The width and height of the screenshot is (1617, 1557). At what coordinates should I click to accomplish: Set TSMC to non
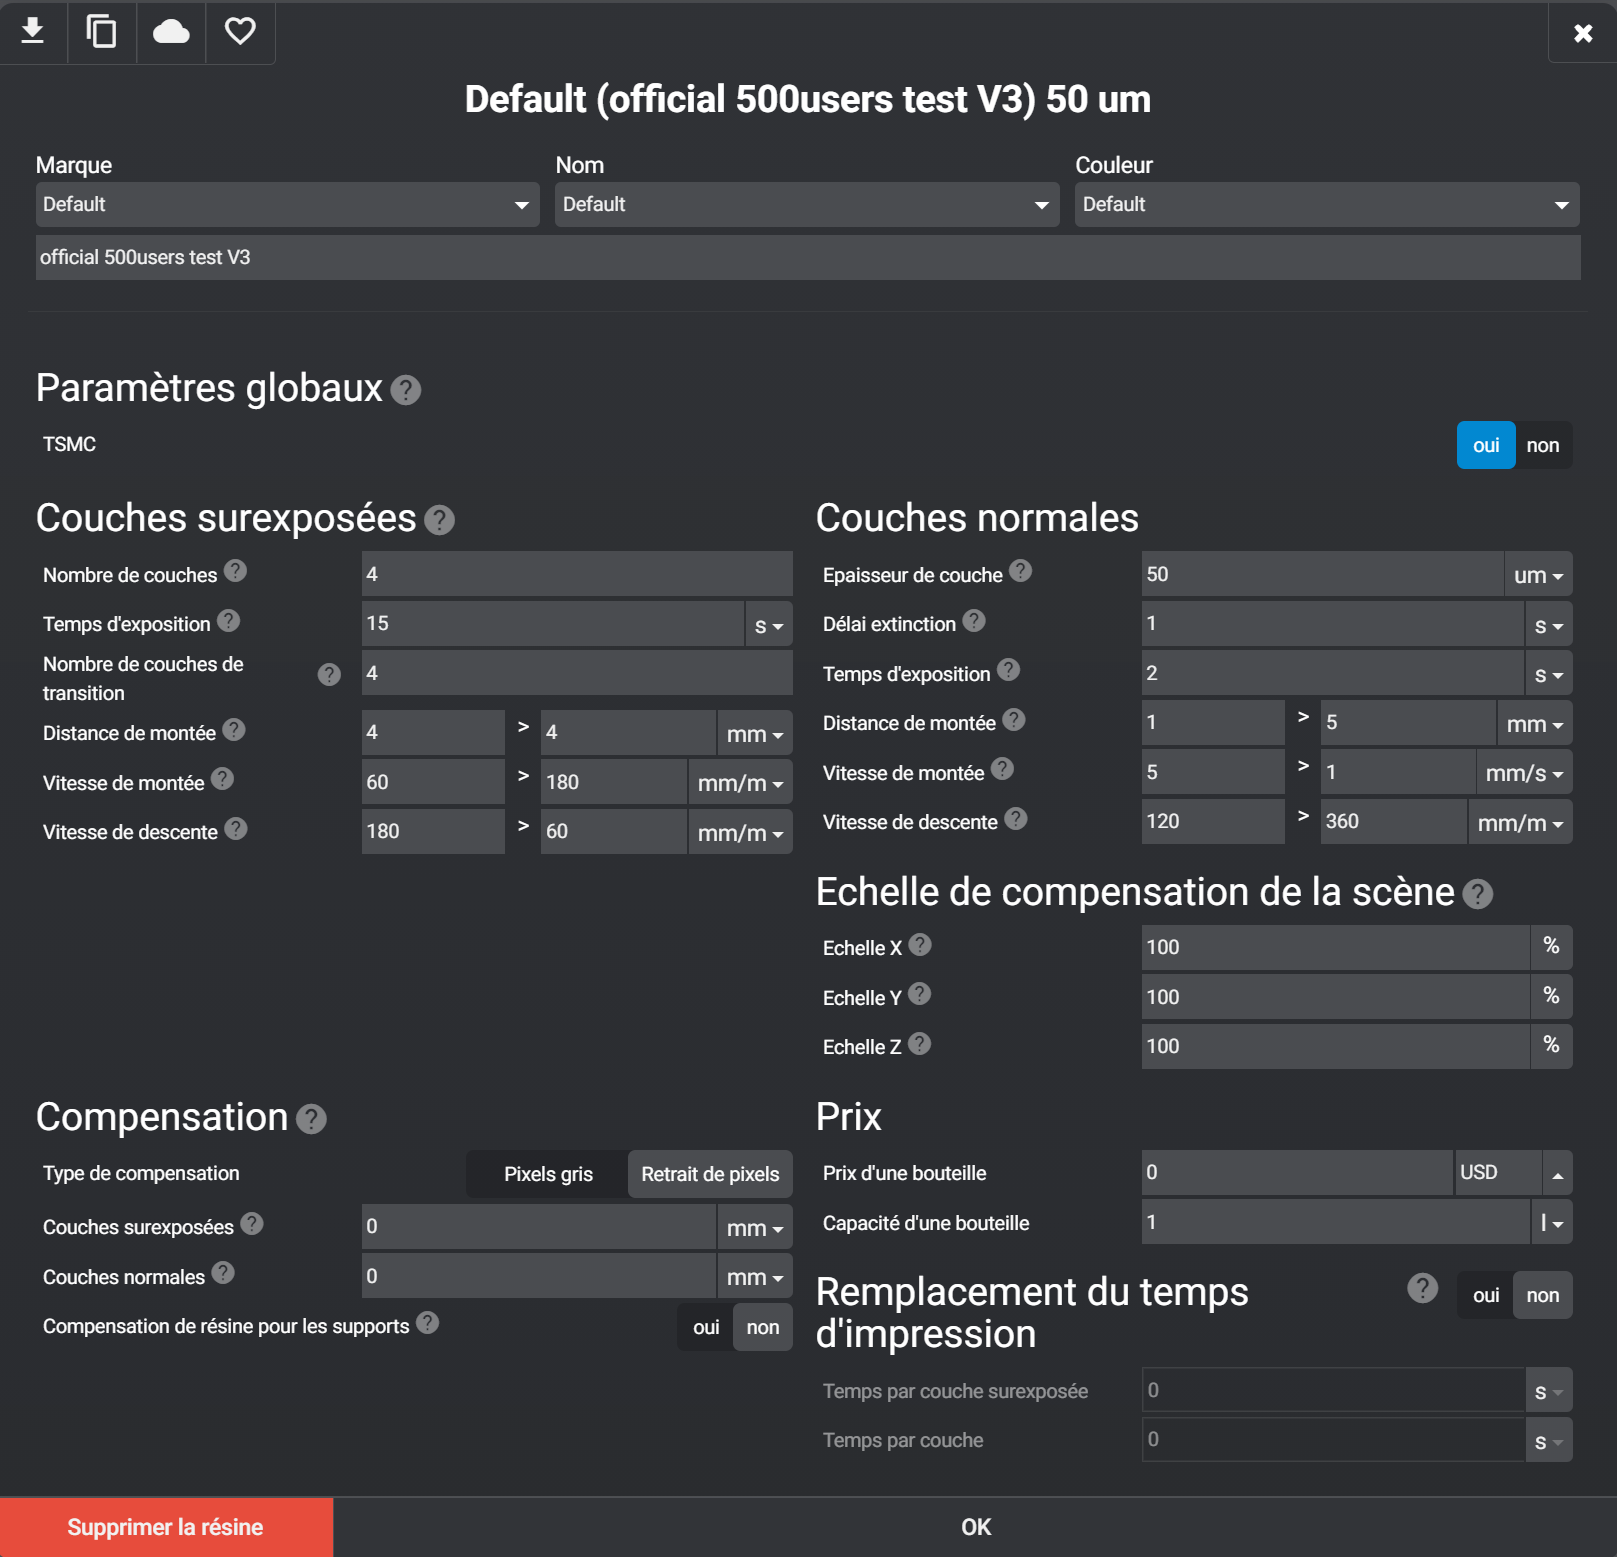coord(1543,445)
